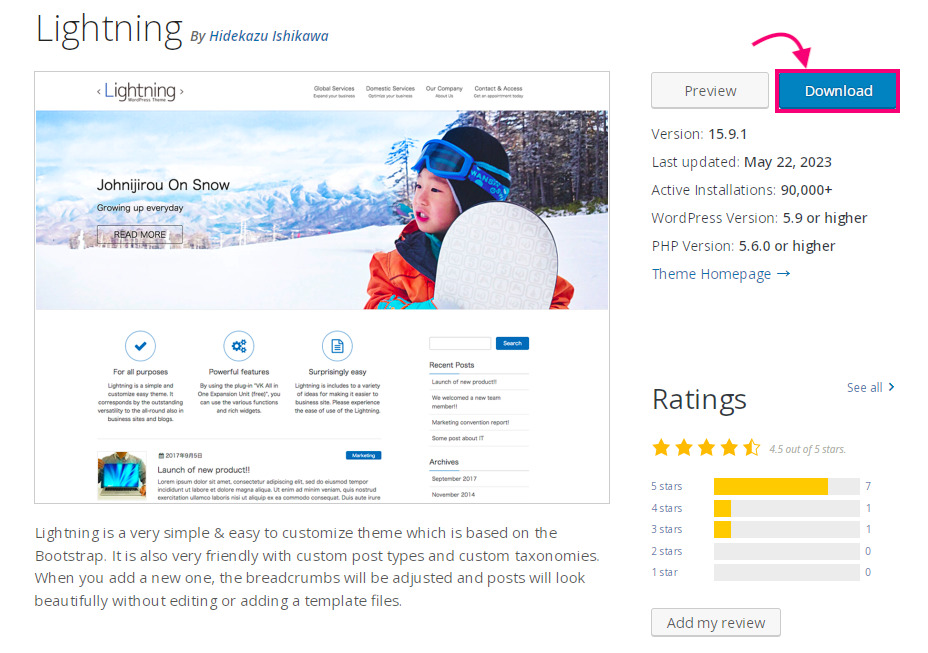Image resolution: width=928 pixels, height=653 pixels.
Task: Click the star rating icons row
Action: [x=706, y=448]
